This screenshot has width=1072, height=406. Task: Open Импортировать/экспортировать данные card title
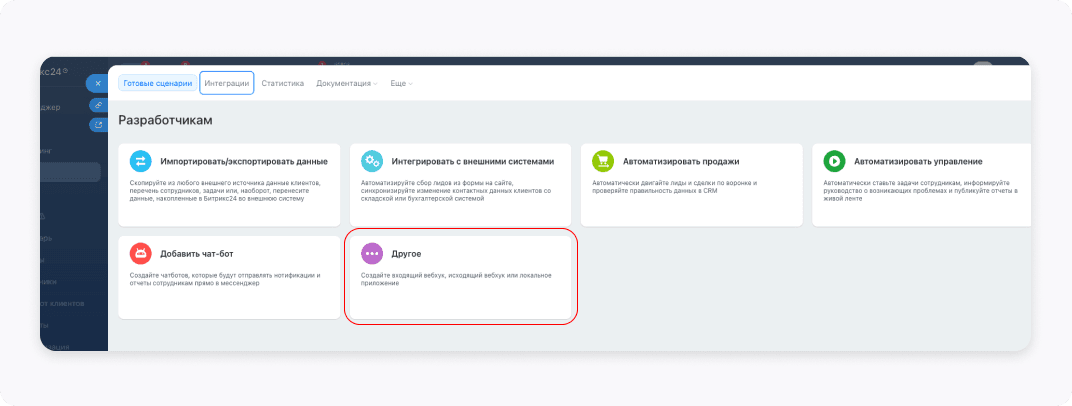tap(244, 162)
